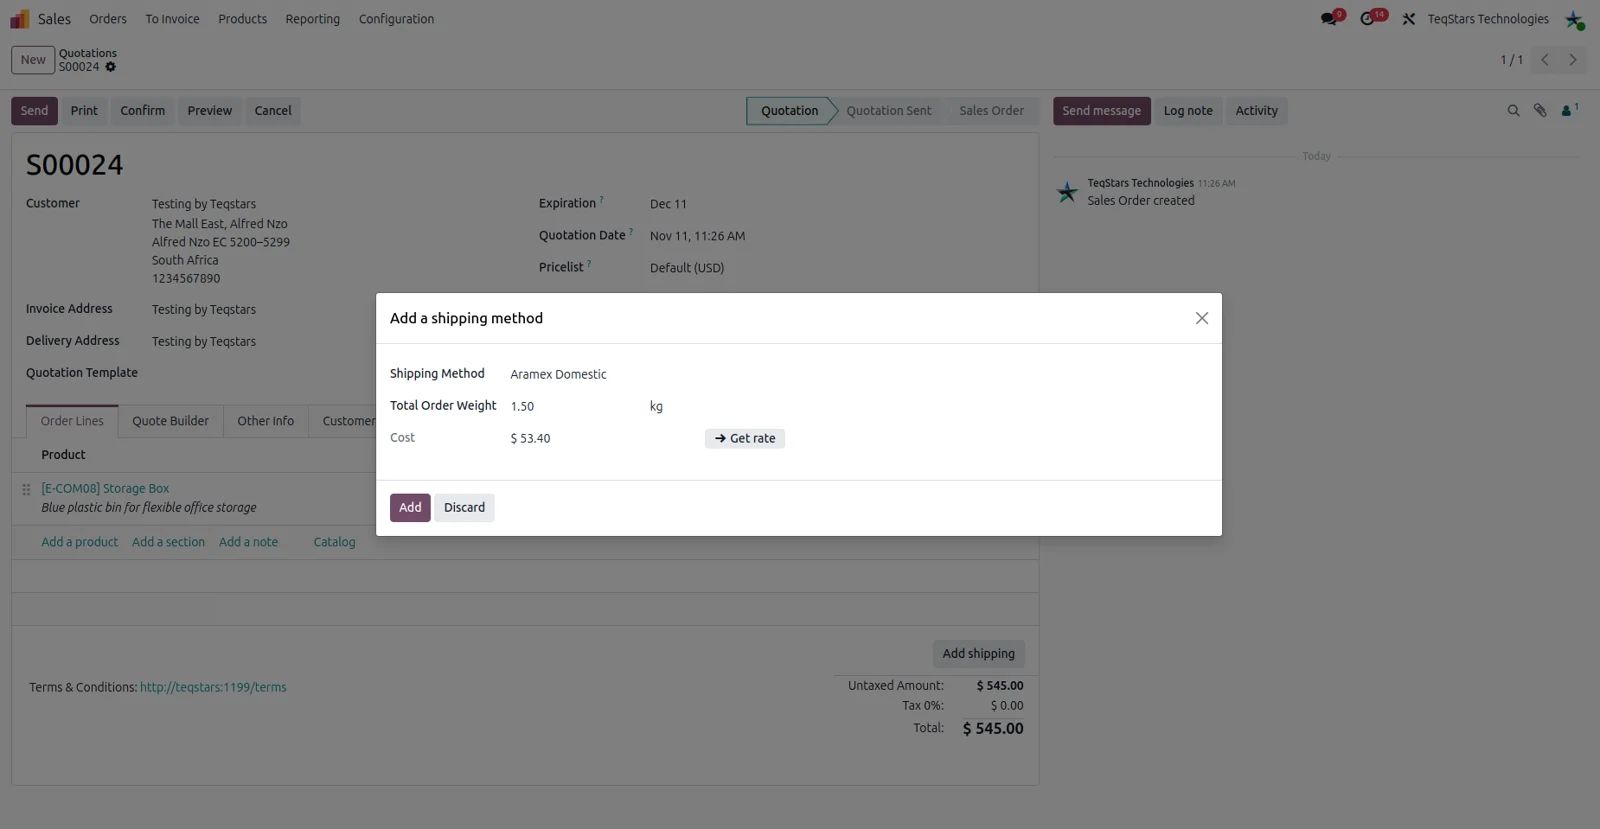Open the user avatar menu

[1574, 19]
